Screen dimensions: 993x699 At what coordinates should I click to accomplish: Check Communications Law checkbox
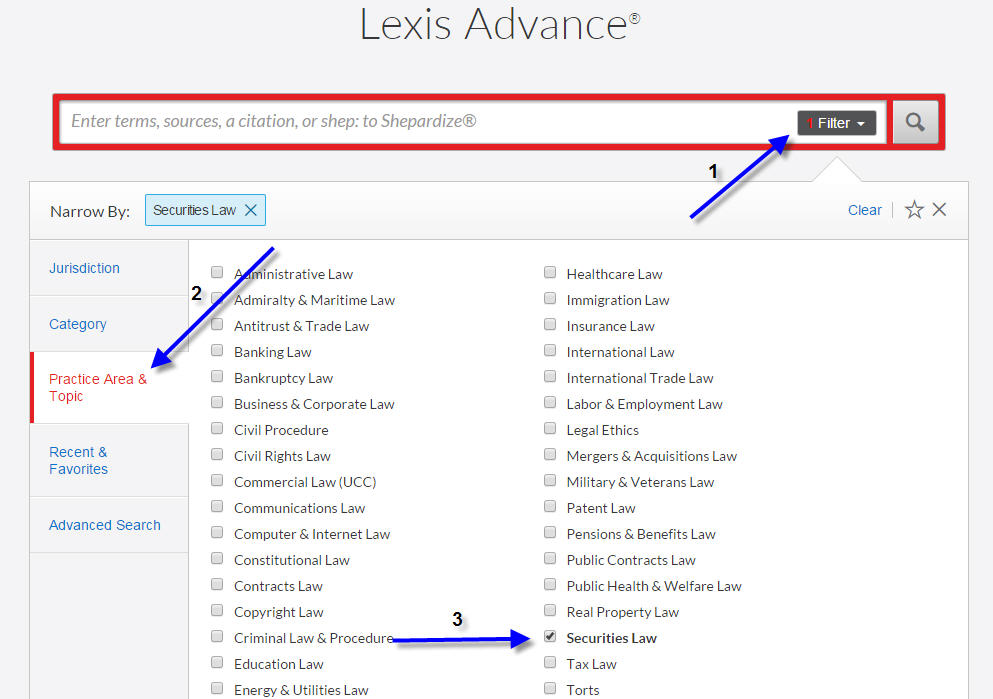click(x=217, y=506)
